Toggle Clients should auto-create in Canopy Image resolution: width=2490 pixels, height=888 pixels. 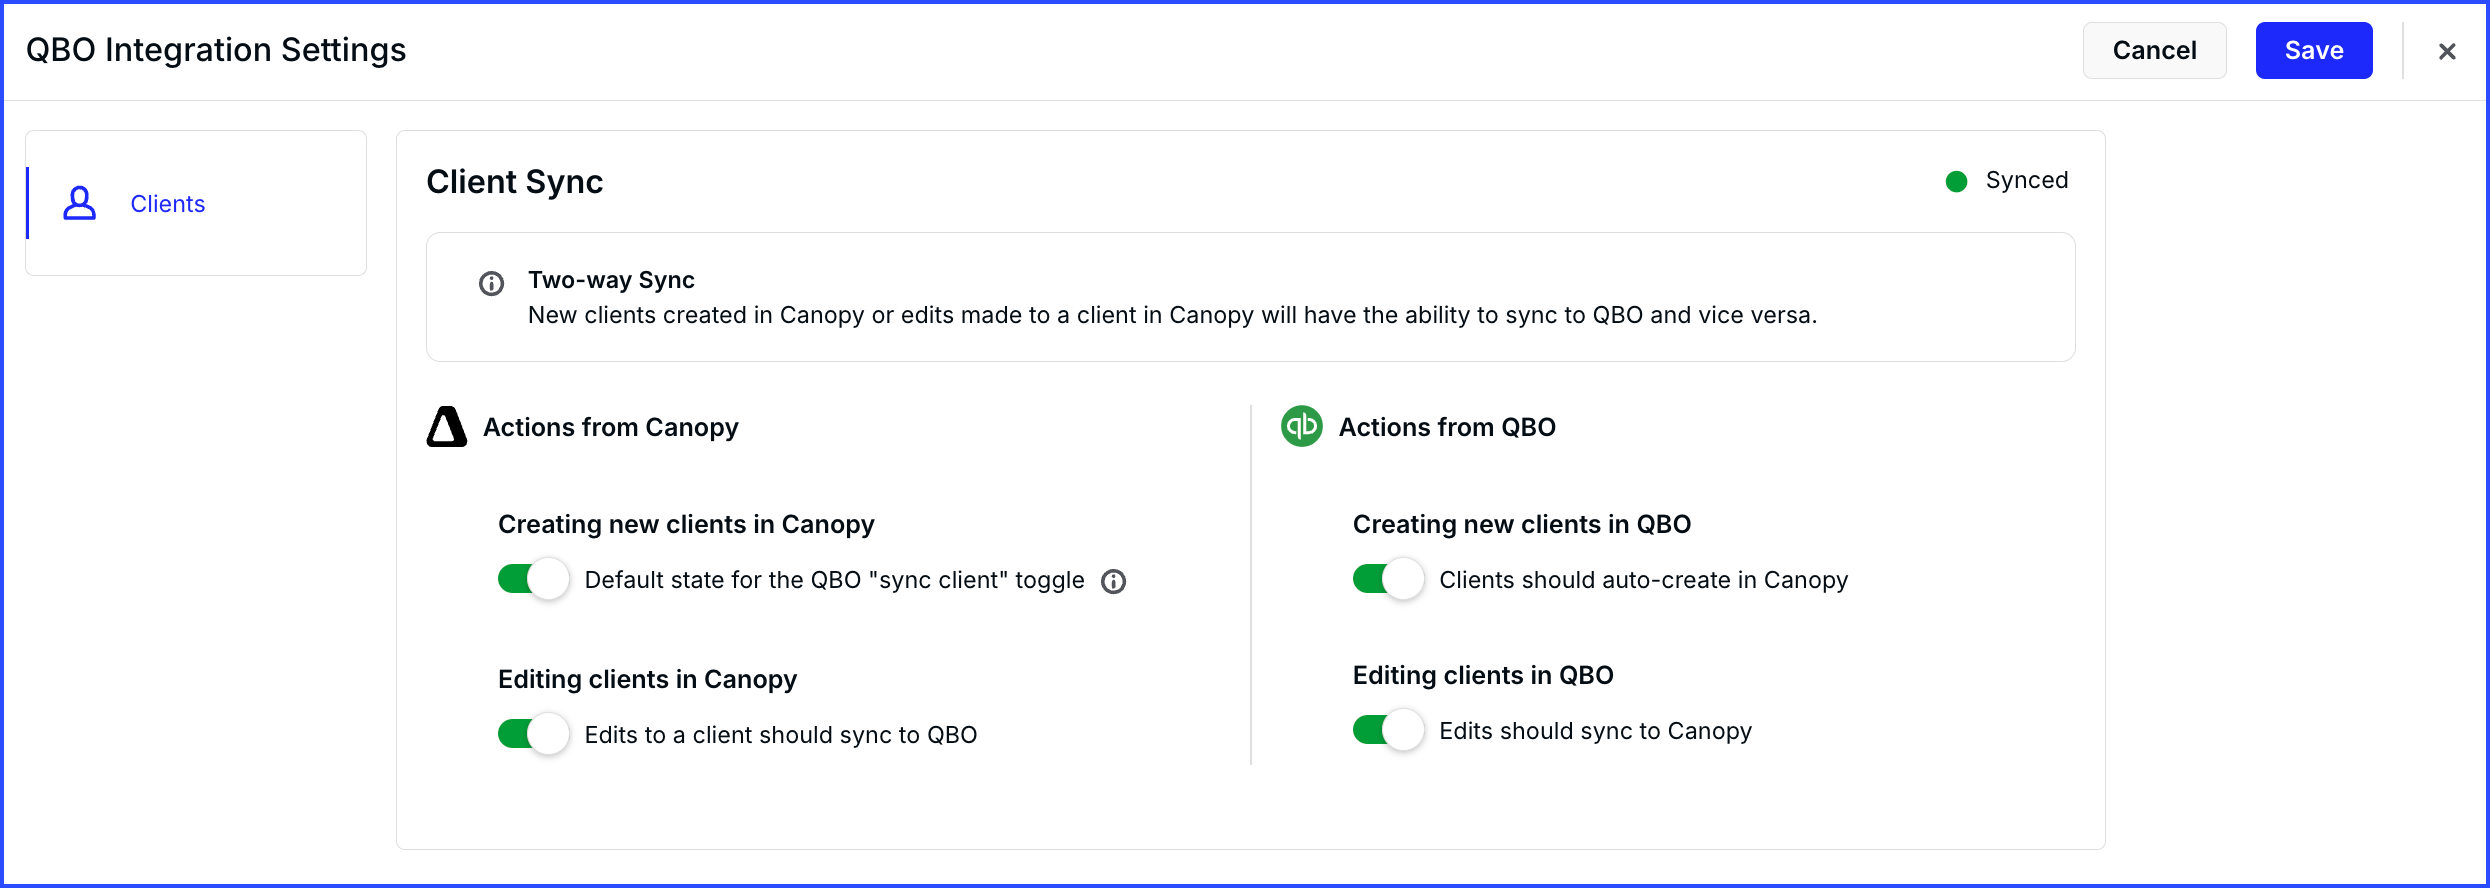point(1389,579)
